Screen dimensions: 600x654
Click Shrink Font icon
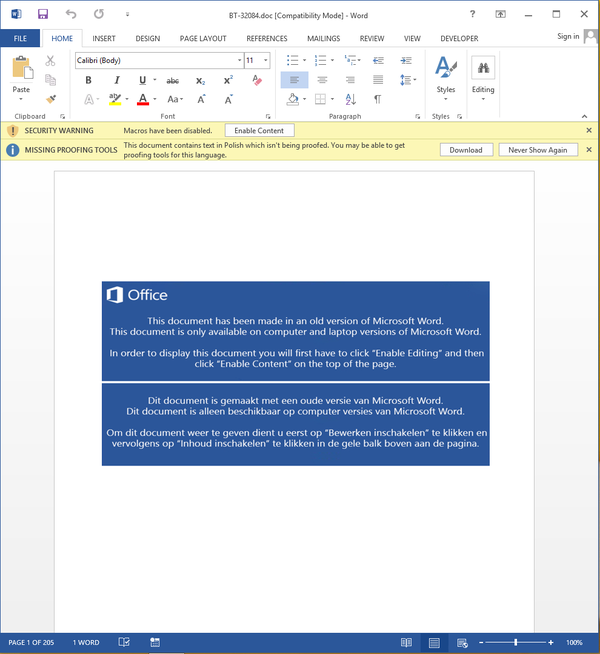[228, 99]
